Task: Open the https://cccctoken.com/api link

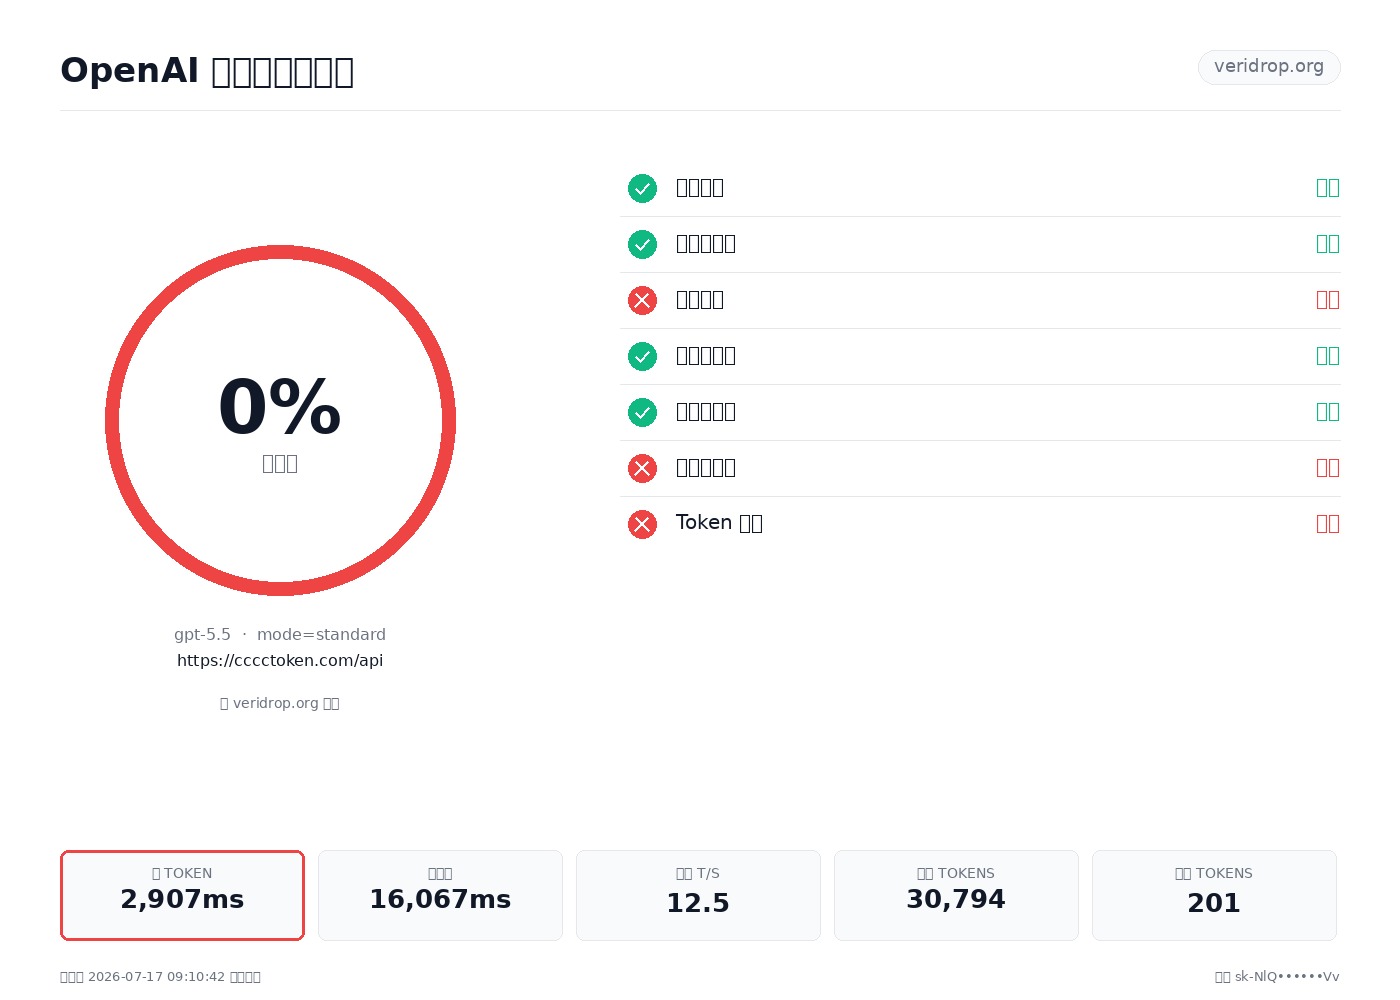Action: pos(280,660)
